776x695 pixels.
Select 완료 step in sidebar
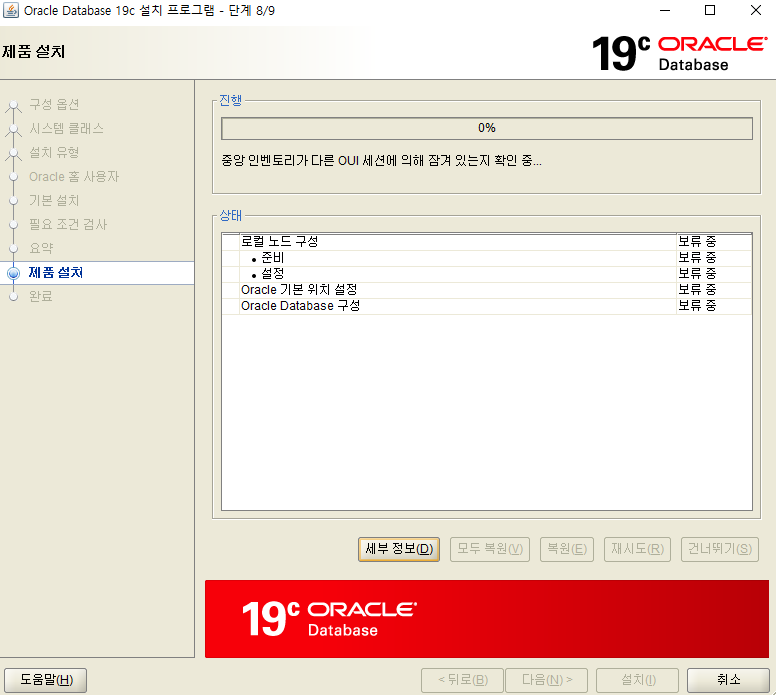pyautogui.click(x=41, y=297)
